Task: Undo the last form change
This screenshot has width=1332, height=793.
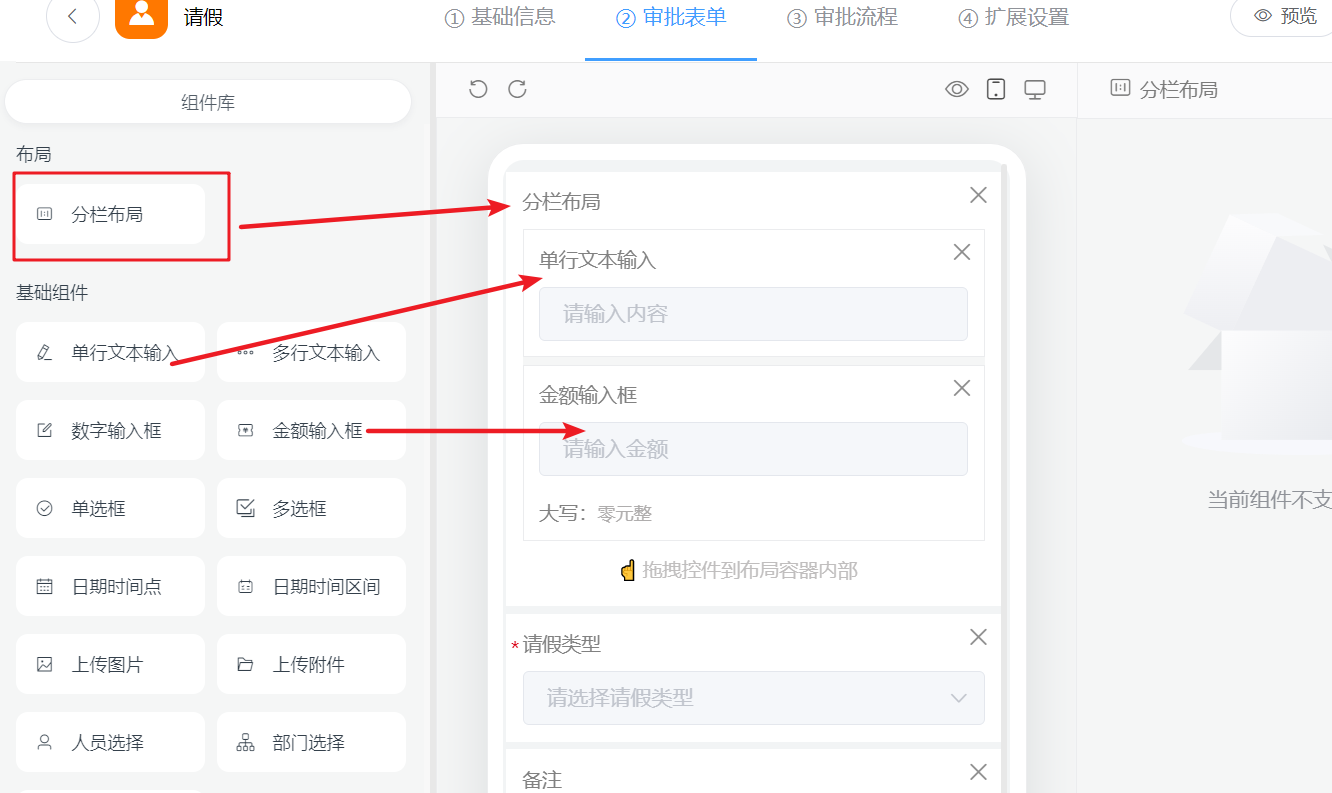Action: [x=478, y=89]
